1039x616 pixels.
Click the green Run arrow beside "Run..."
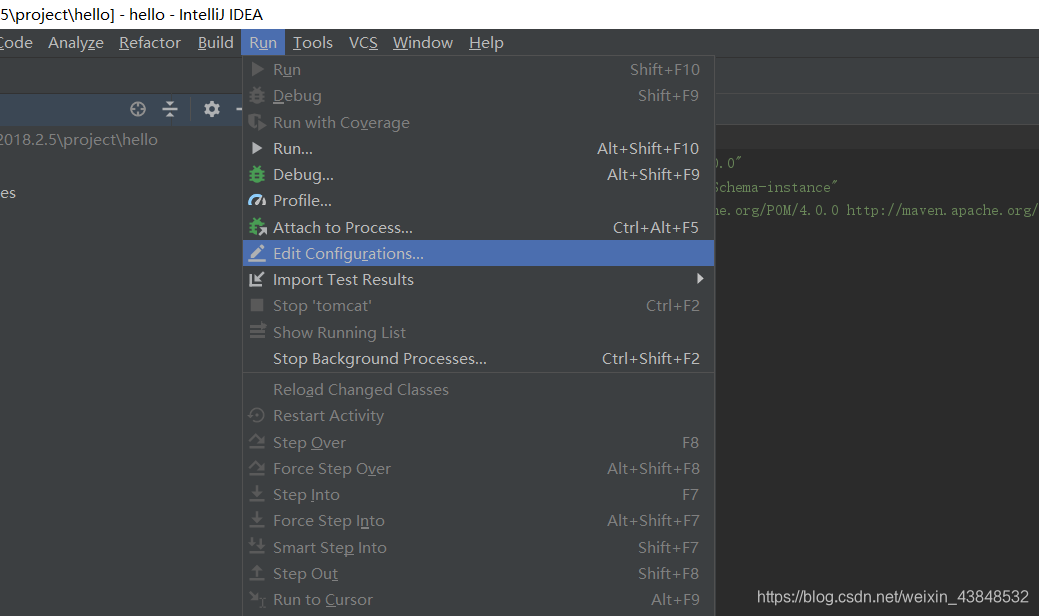point(258,147)
